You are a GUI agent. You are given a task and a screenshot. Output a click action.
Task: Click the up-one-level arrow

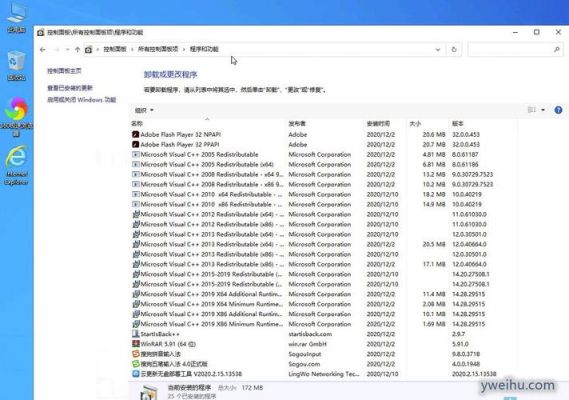pyautogui.click(x=77, y=49)
